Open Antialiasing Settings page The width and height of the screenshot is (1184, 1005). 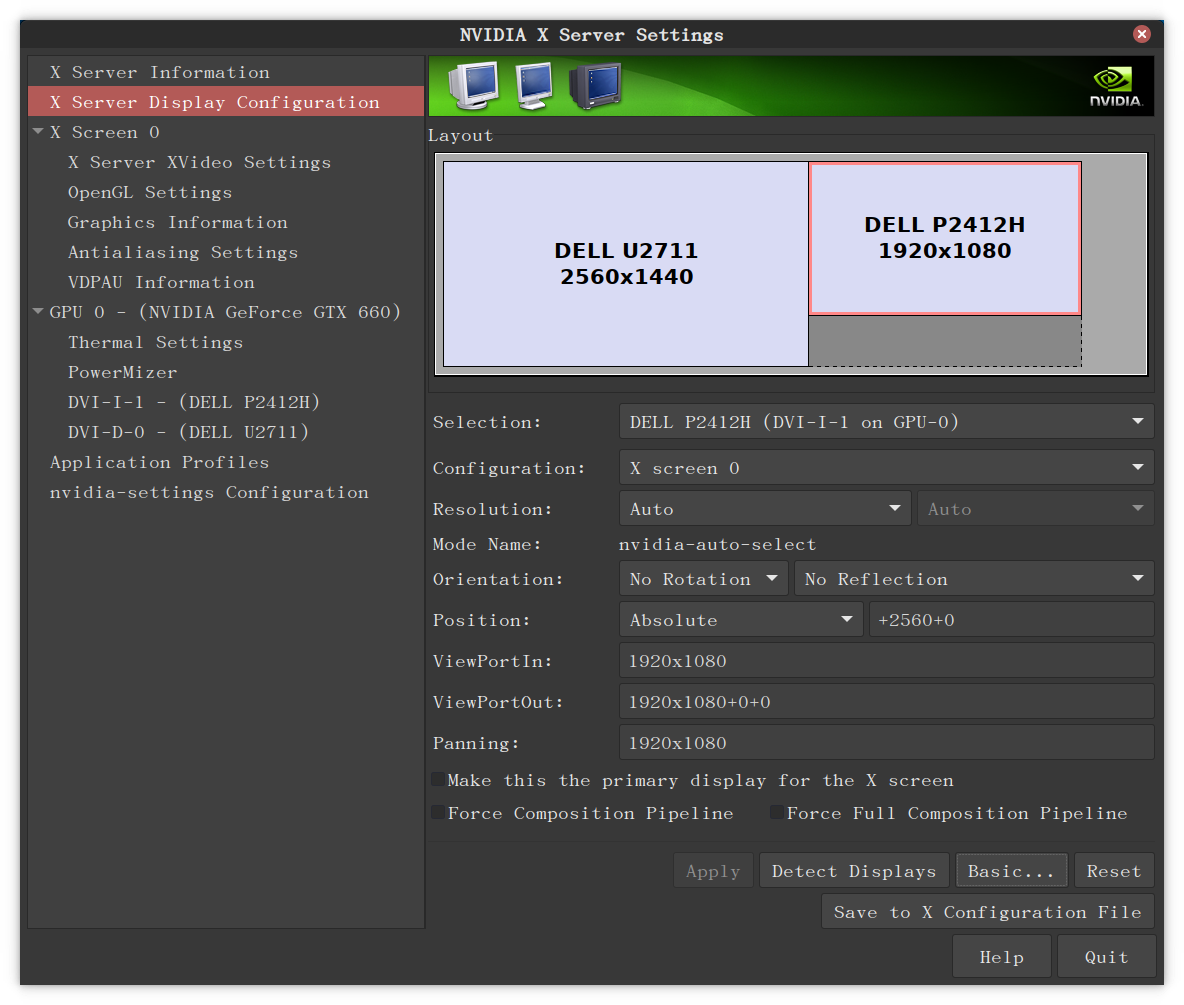[x=183, y=252]
